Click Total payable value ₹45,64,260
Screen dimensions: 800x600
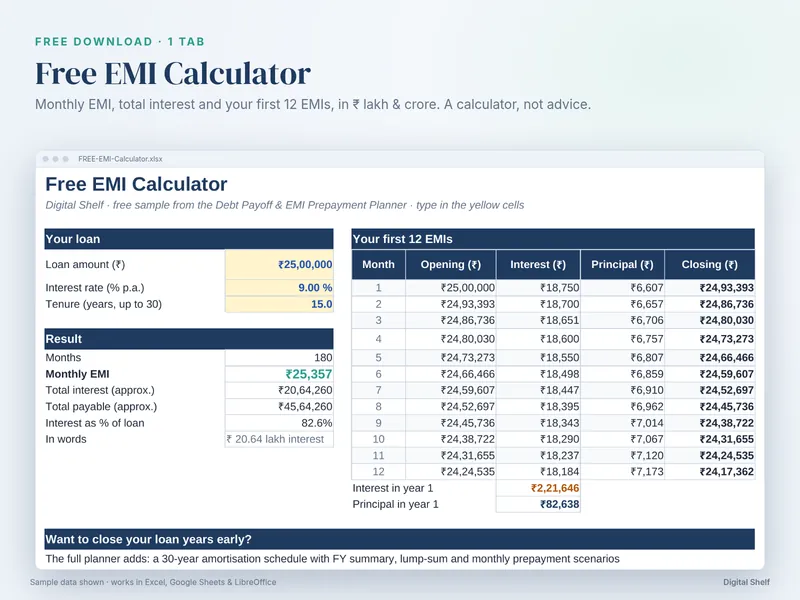[279, 407]
